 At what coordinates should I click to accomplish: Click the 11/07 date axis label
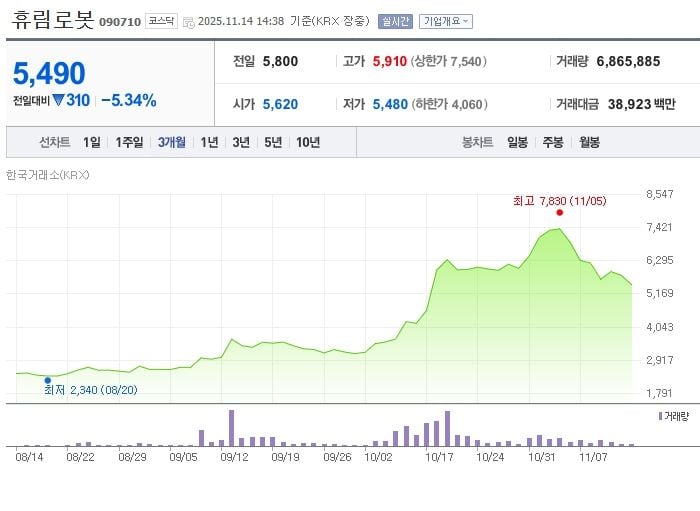(593, 457)
